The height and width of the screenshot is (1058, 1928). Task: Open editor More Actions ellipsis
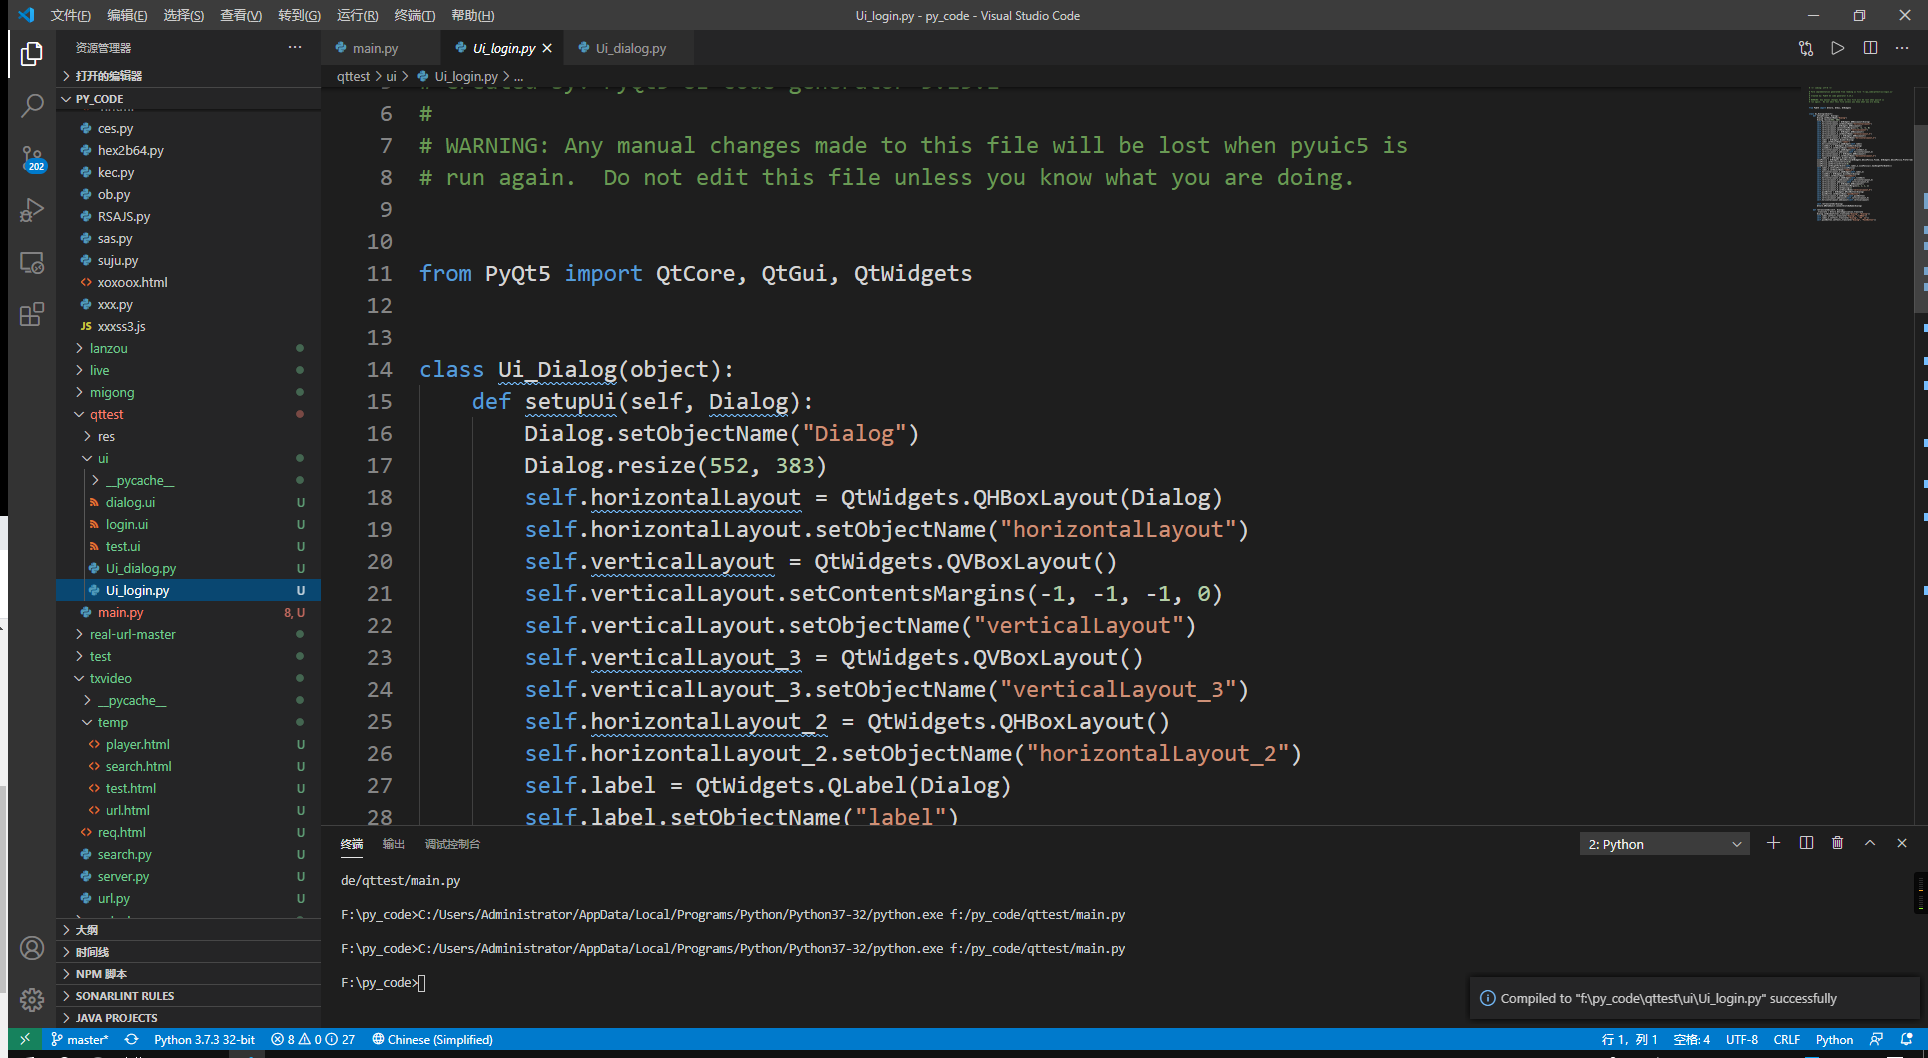[1902, 48]
